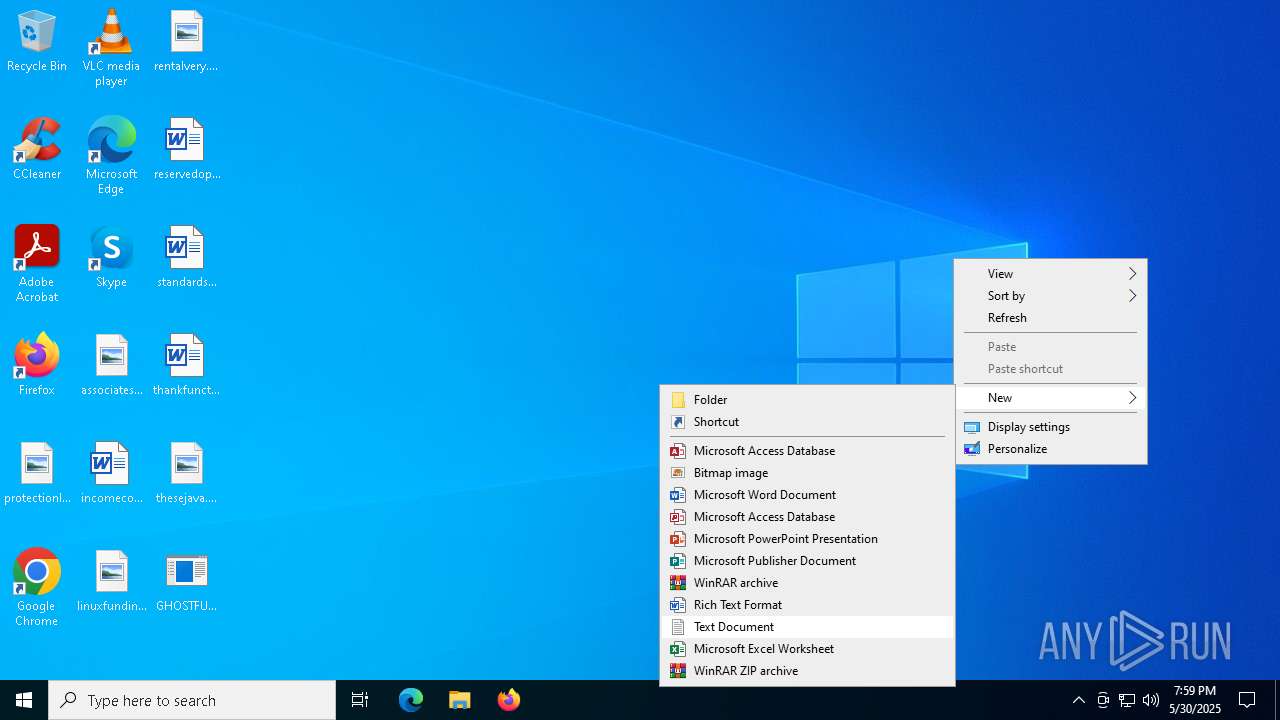Select the Firefox desktop shortcut
Image resolution: width=1280 pixels, height=720 pixels.
coord(37,366)
